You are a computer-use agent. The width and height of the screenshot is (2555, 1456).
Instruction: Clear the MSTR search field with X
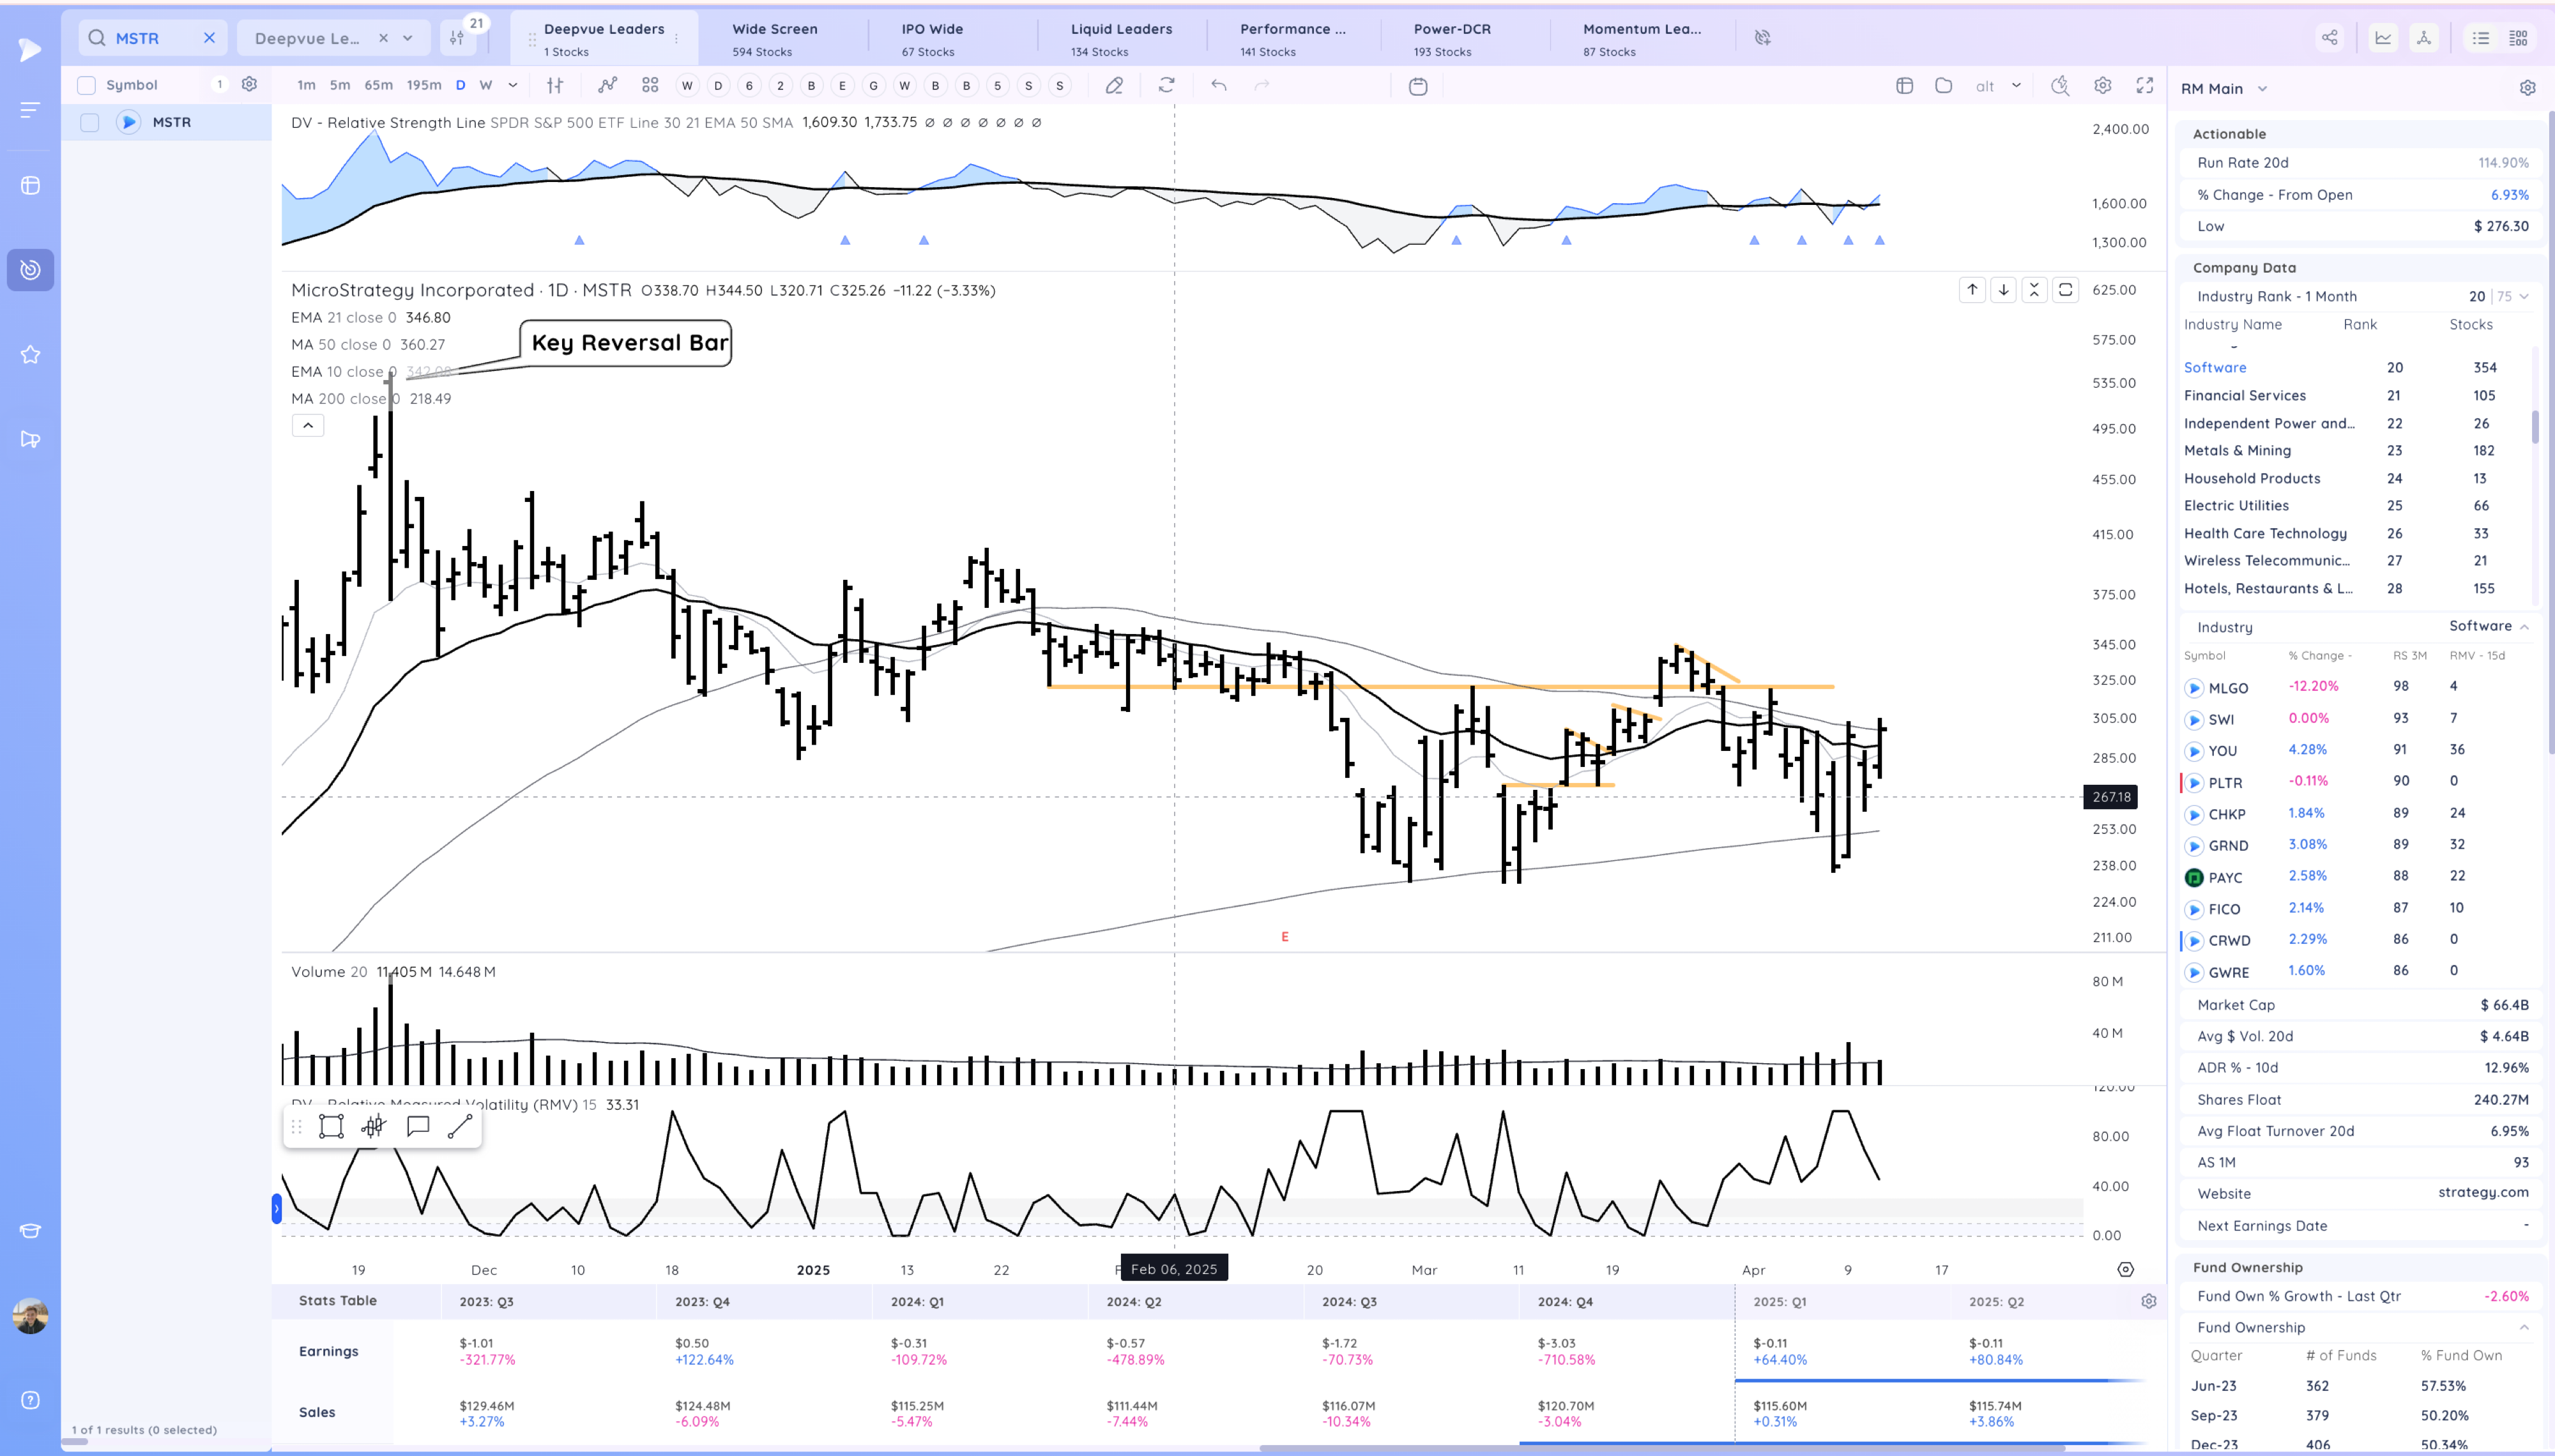click(209, 38)
